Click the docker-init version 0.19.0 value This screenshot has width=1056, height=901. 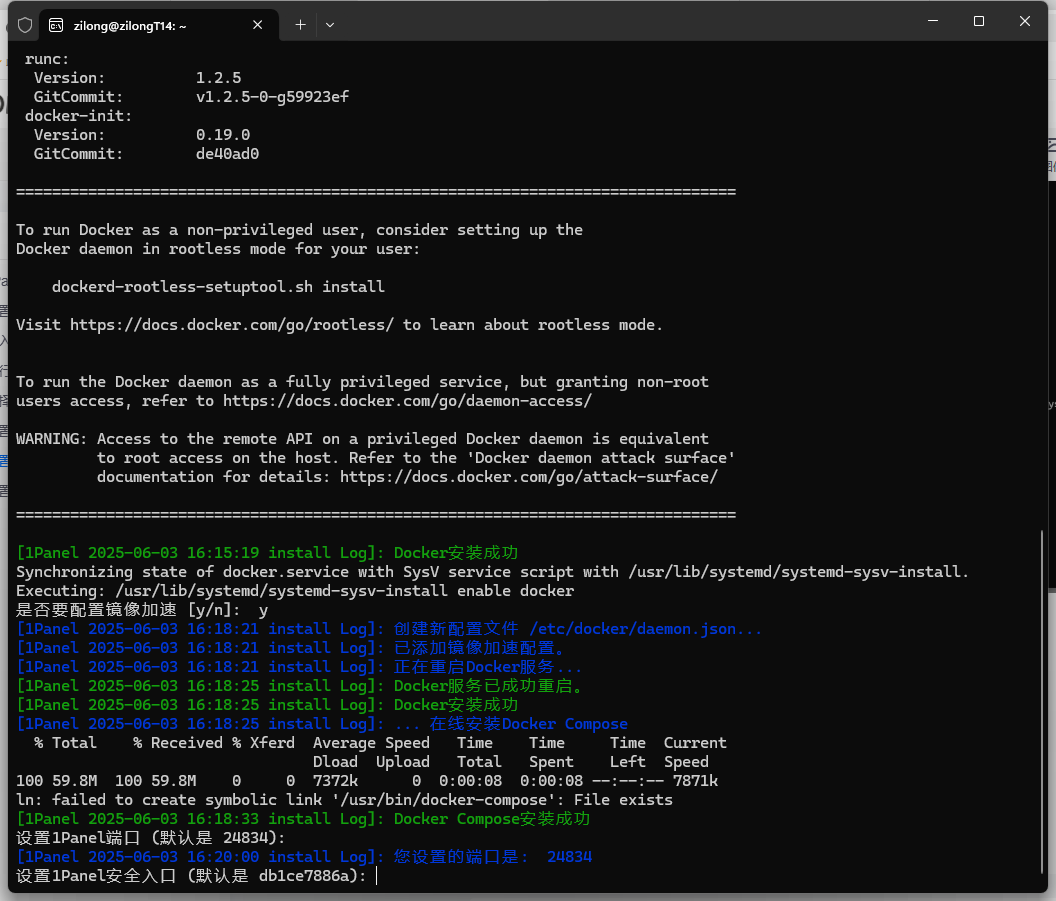pos(223,135)
